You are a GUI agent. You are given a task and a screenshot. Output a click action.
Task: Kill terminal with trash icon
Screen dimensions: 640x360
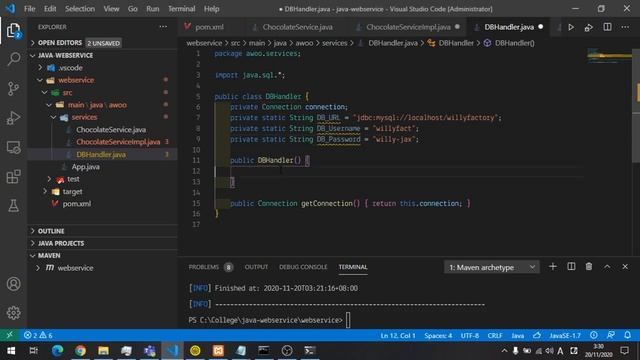click(x=589, y=267)
